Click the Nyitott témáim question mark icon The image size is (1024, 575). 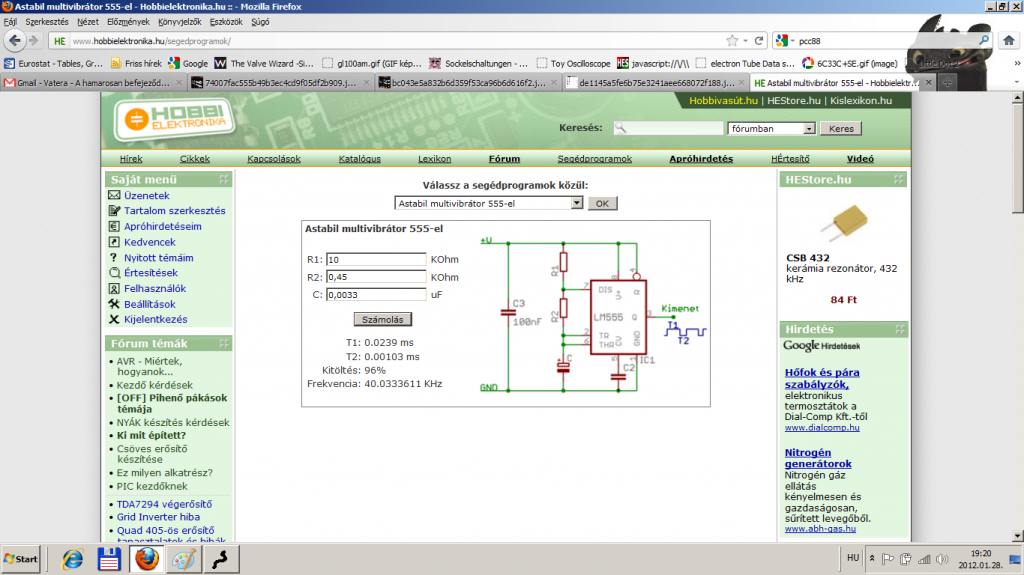pos(114,257)
